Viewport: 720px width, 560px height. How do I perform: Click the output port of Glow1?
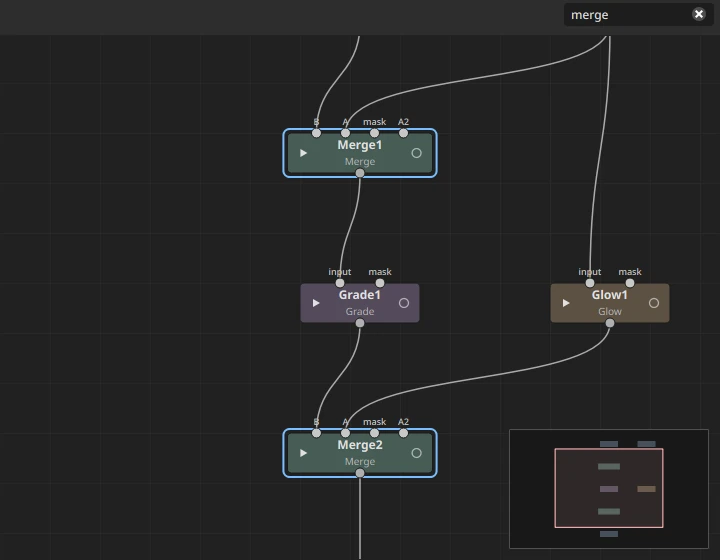[610, 323]
